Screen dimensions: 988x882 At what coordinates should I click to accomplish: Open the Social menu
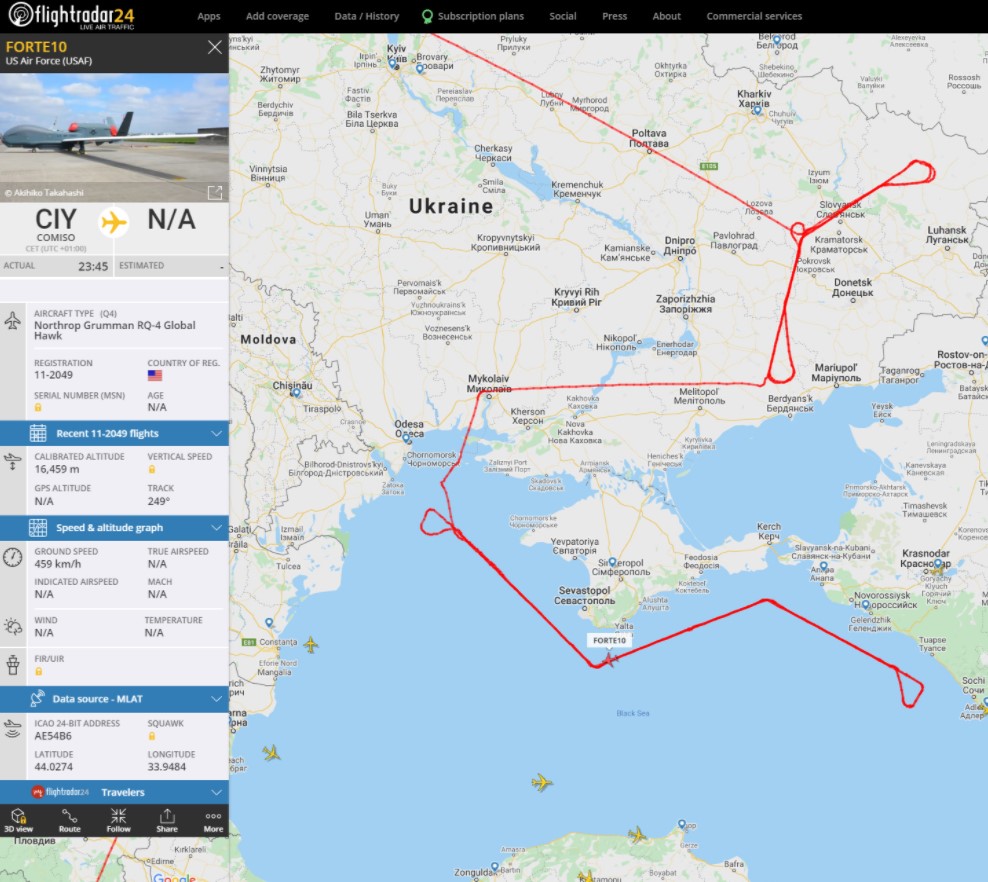point(563,16)
